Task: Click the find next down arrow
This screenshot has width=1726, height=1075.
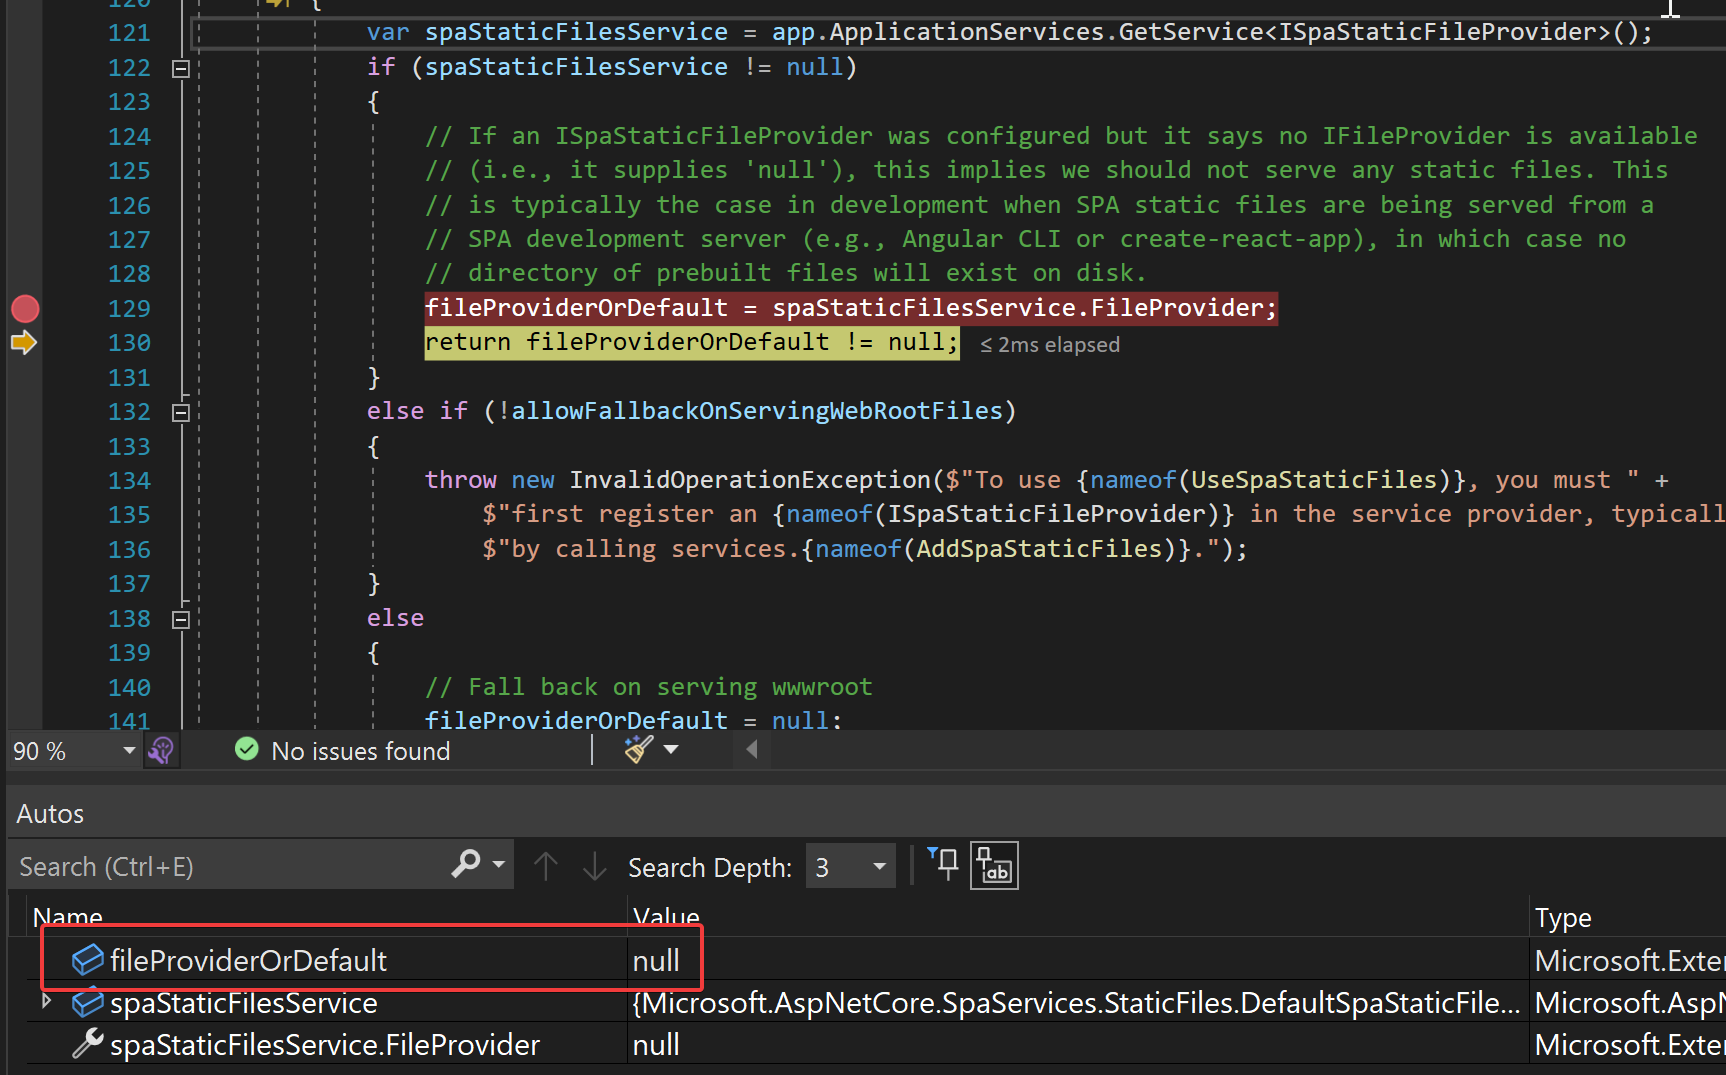Action: (x=594, y=866)
